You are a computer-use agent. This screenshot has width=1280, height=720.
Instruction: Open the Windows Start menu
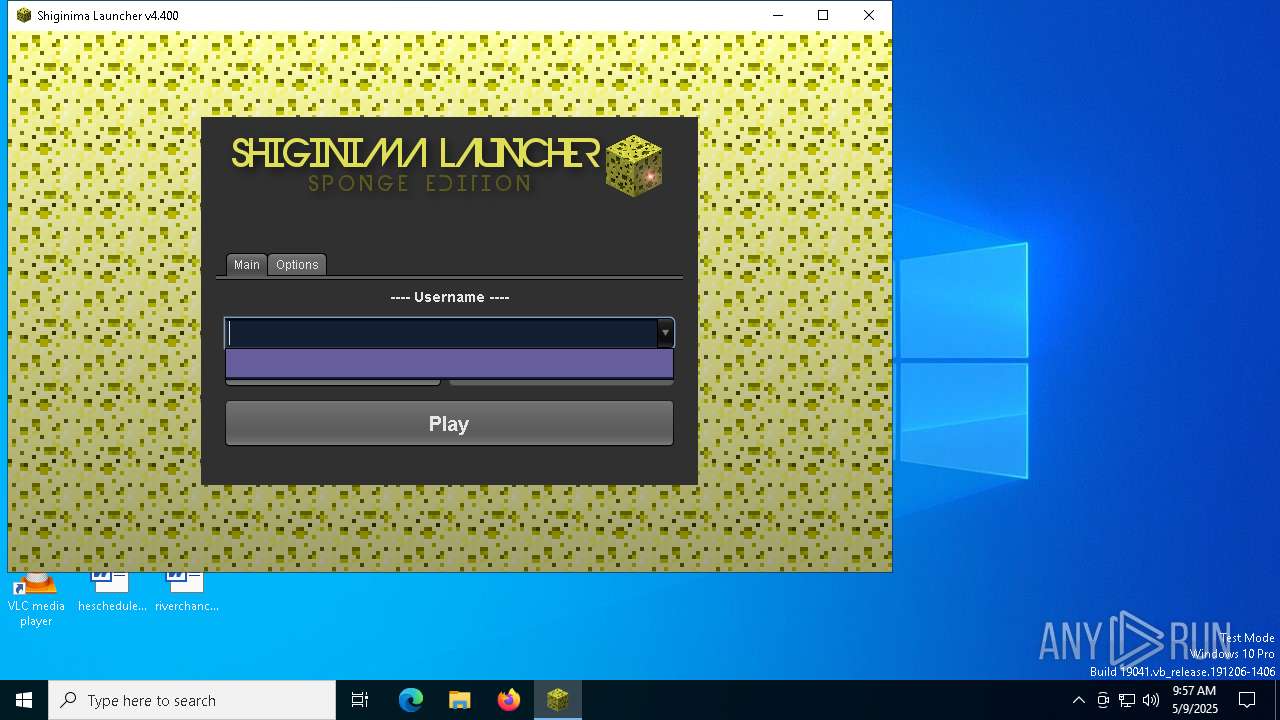(24, 700)
